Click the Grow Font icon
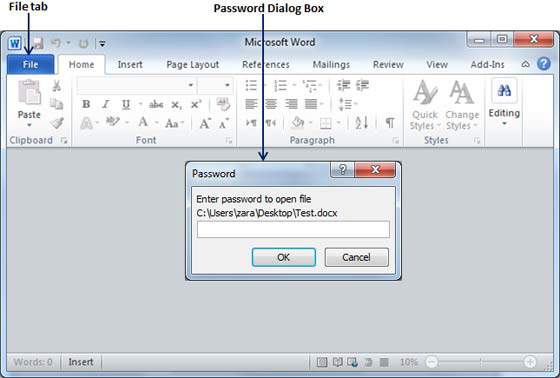 (205, 124)
